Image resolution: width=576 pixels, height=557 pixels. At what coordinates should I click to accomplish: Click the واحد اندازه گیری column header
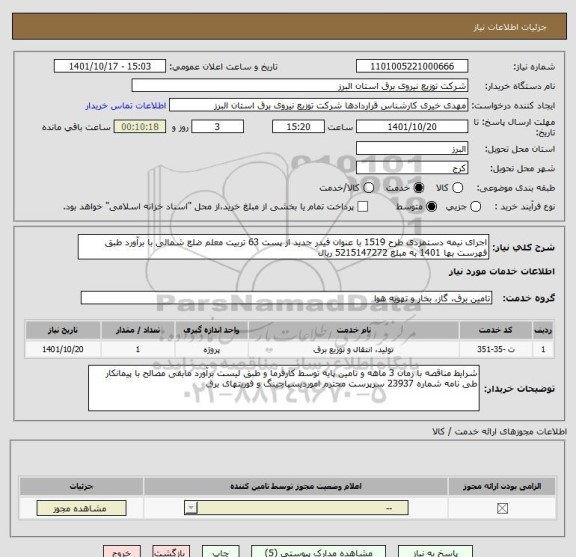point(212,330)
